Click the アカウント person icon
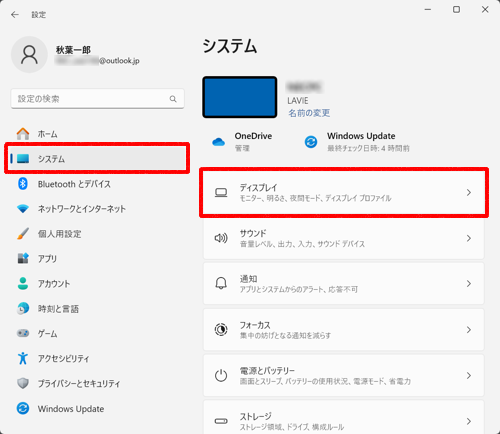 tap(23, 283)
